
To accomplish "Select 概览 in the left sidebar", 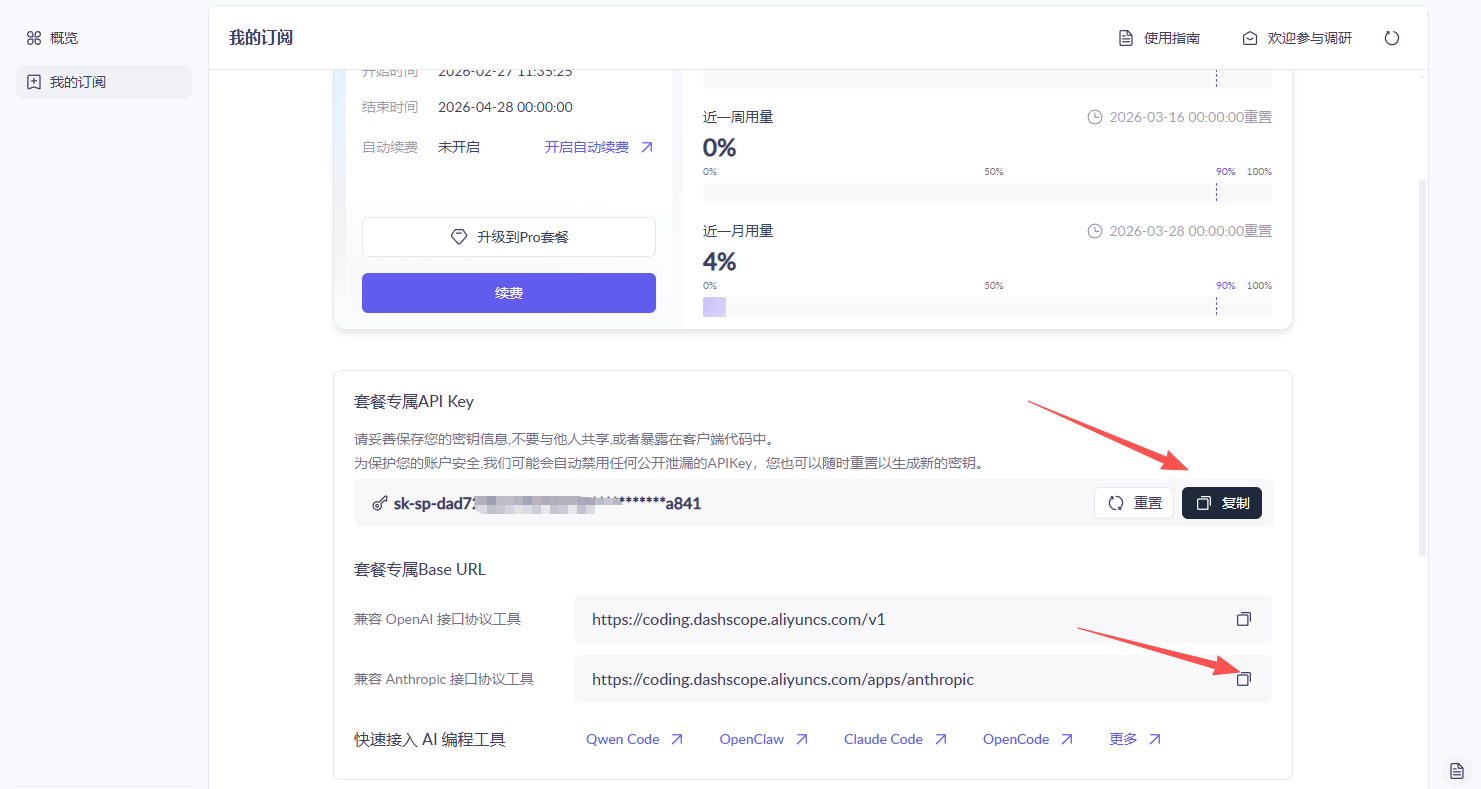I will tap(63, 38).
